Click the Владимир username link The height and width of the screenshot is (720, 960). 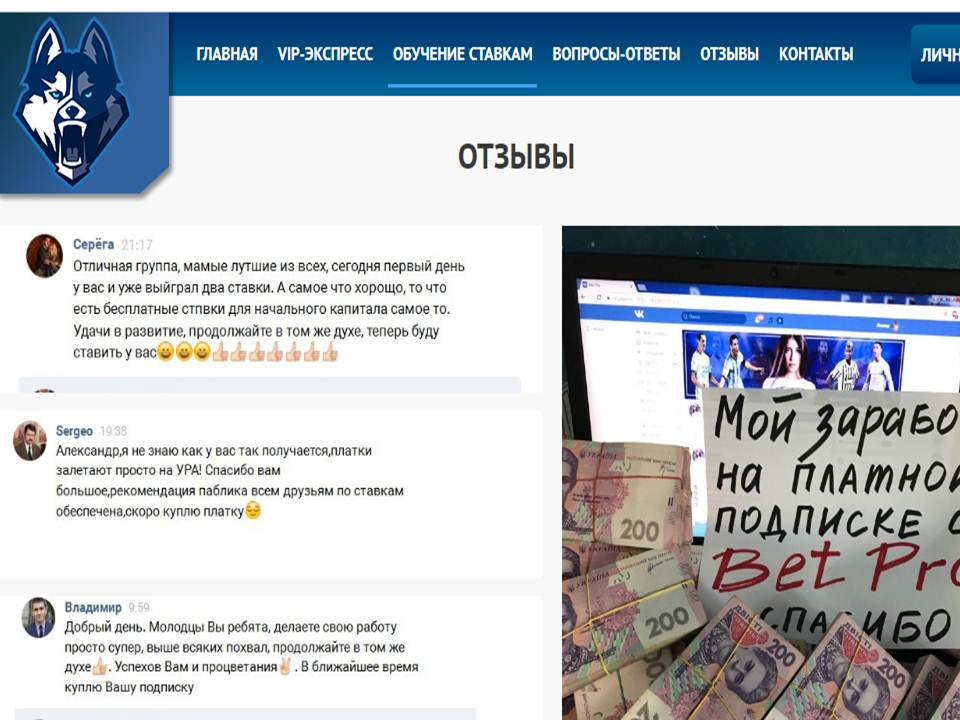(x=93, y=607)
